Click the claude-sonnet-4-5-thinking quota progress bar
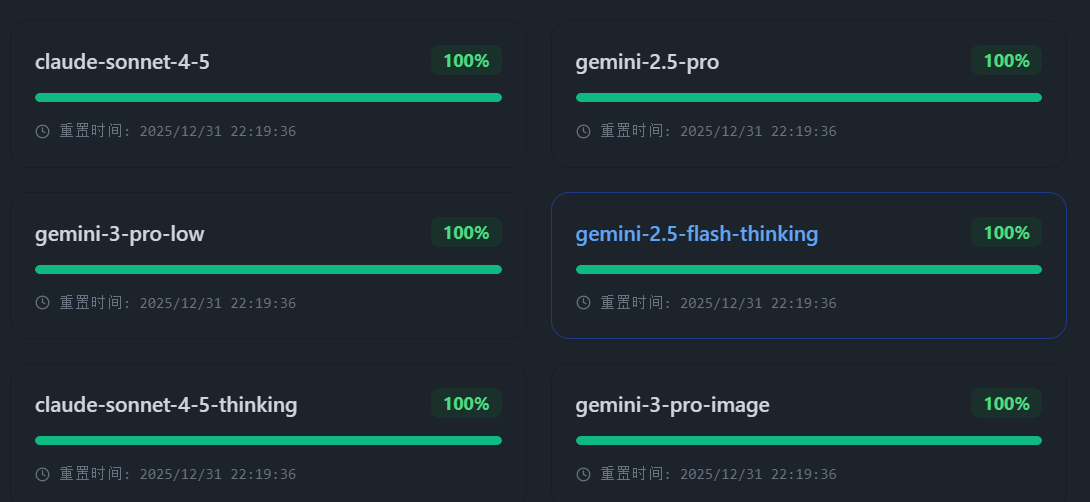 point(268,440)
